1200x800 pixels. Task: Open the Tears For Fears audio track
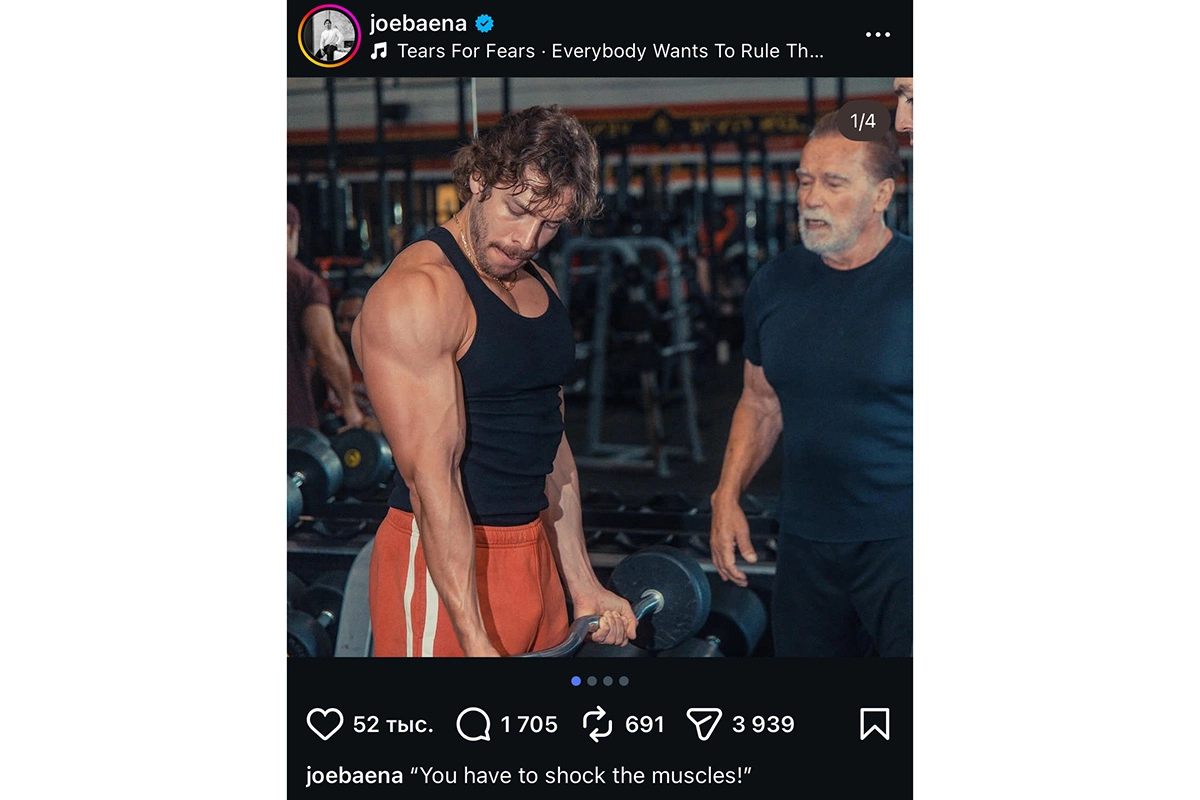point(610,51)
